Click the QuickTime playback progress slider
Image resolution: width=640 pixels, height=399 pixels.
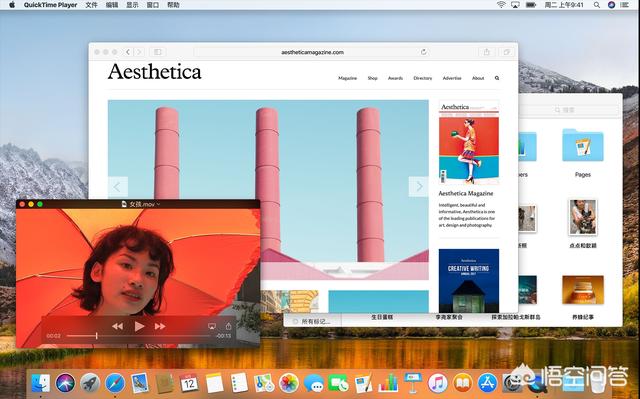(139, 336)
